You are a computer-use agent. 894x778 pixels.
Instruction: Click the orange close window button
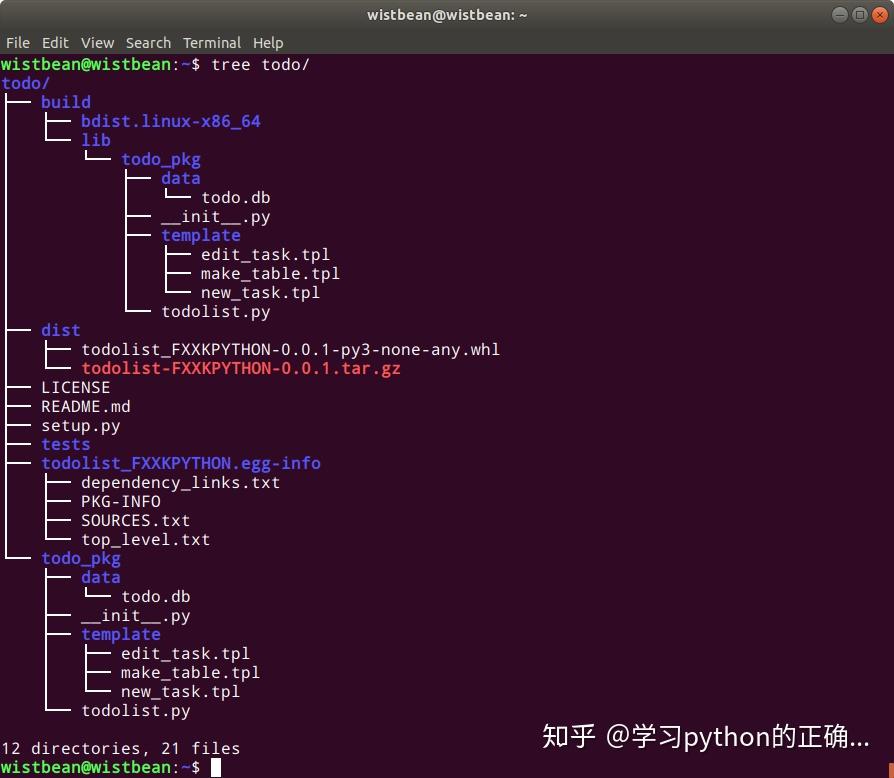(x=880, y=15)
